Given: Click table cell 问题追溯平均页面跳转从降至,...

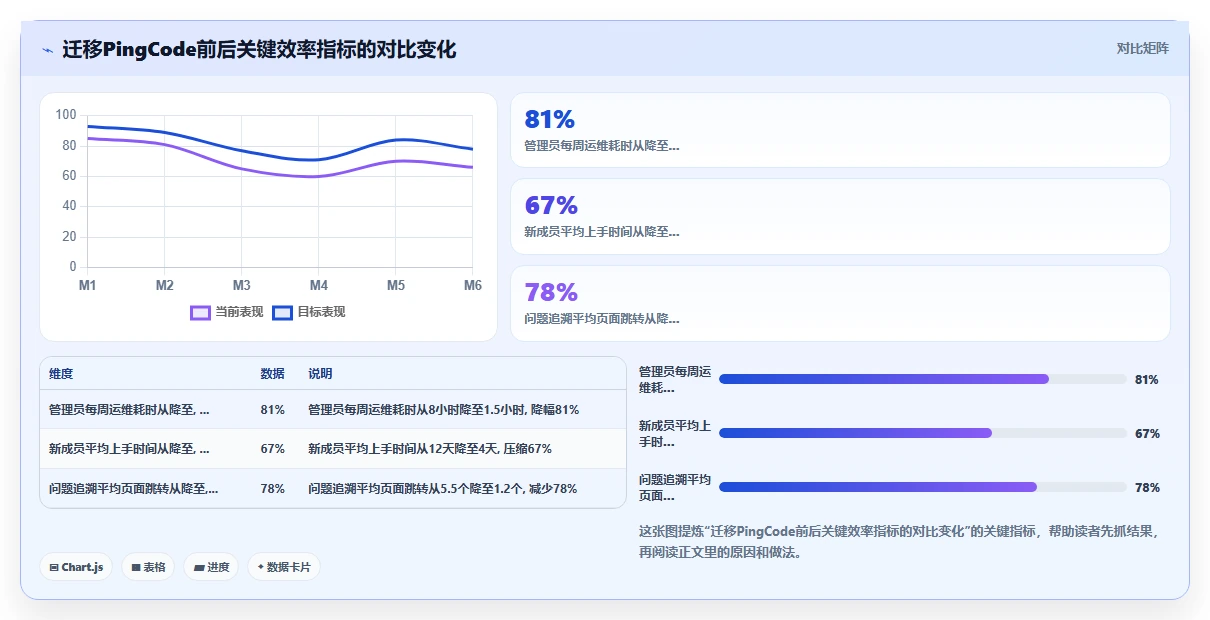Looking at the screenshot, I should point(134,489).
